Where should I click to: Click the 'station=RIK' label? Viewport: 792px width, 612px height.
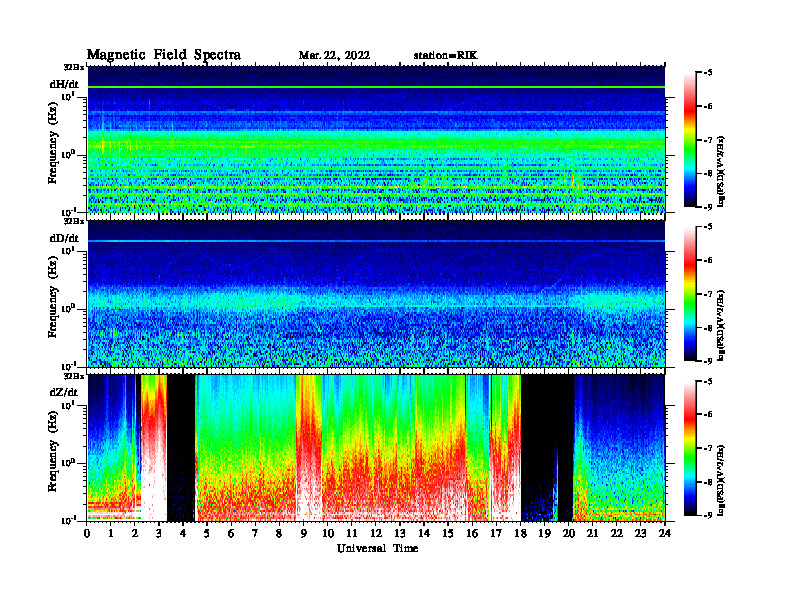point(445,56)
